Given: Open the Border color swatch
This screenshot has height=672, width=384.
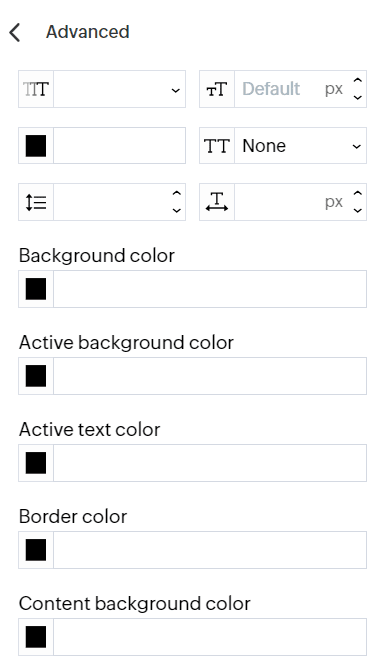Looking at the screenshot, I should tap(36, 550).
